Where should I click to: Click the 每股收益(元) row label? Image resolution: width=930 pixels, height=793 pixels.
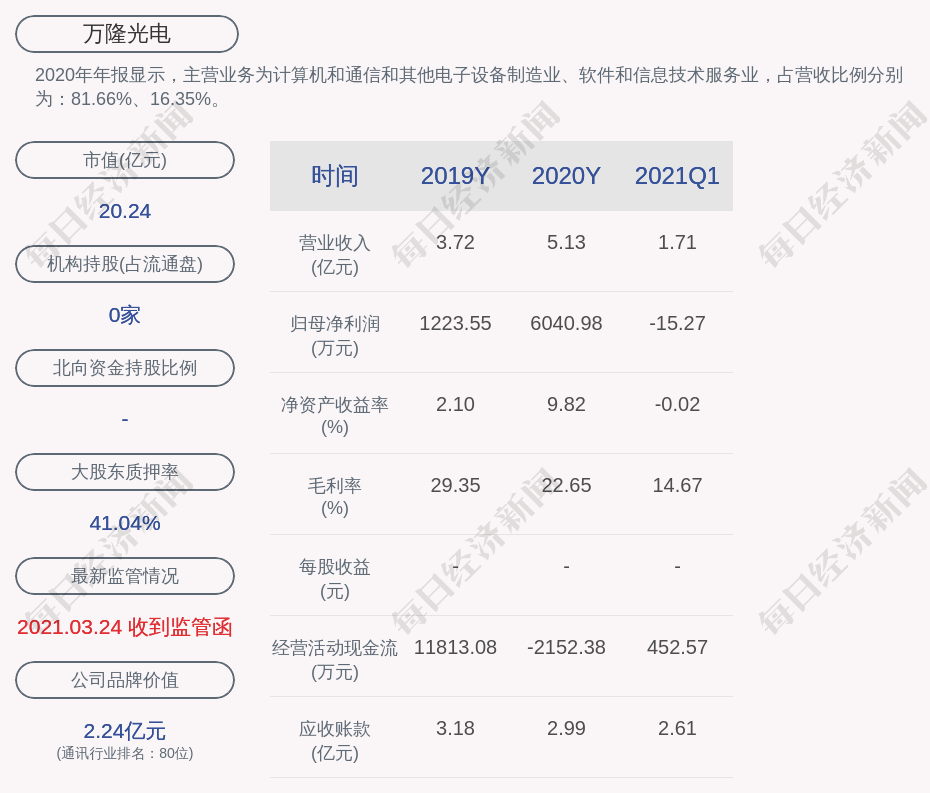click(x=335, y=579)
